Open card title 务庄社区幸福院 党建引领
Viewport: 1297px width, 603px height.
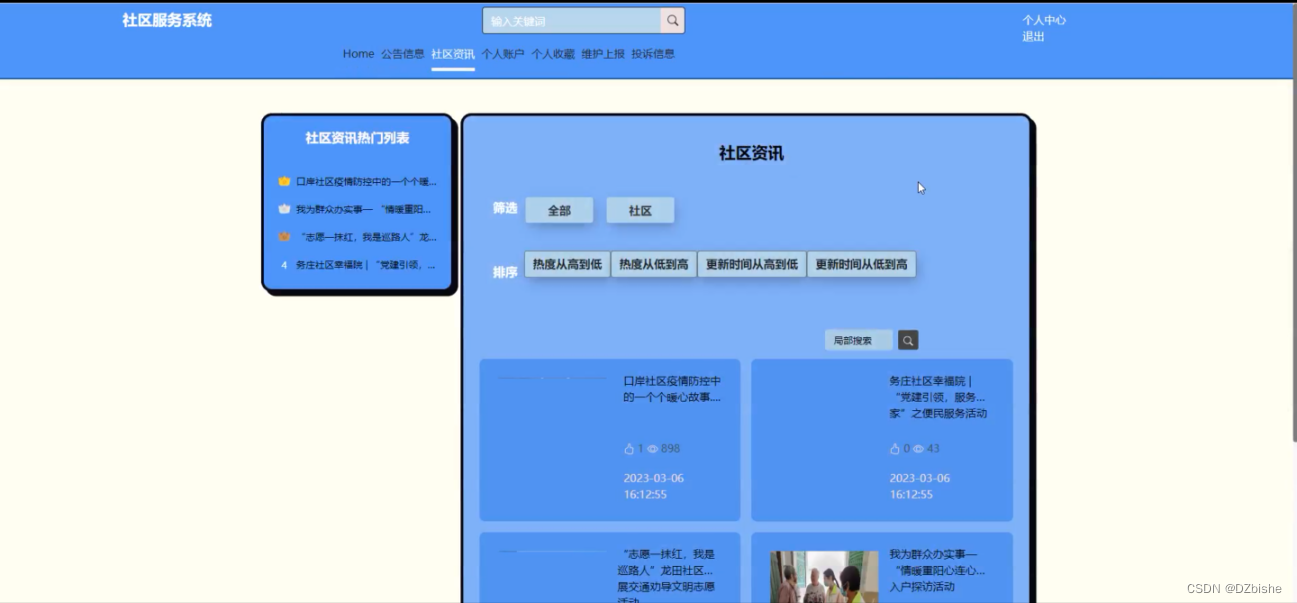click(938, 397)
